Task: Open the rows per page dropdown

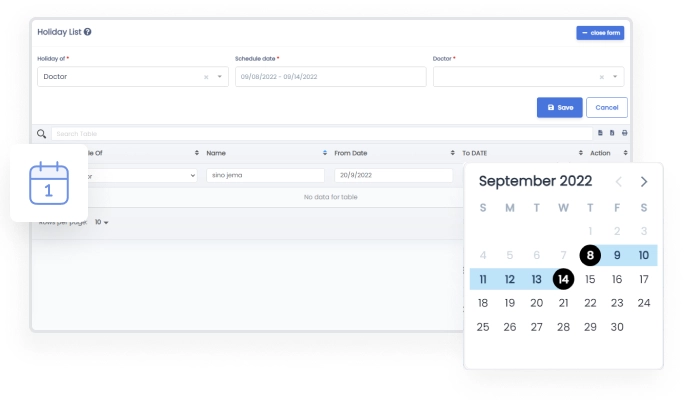Action: [x=102, y=222]
